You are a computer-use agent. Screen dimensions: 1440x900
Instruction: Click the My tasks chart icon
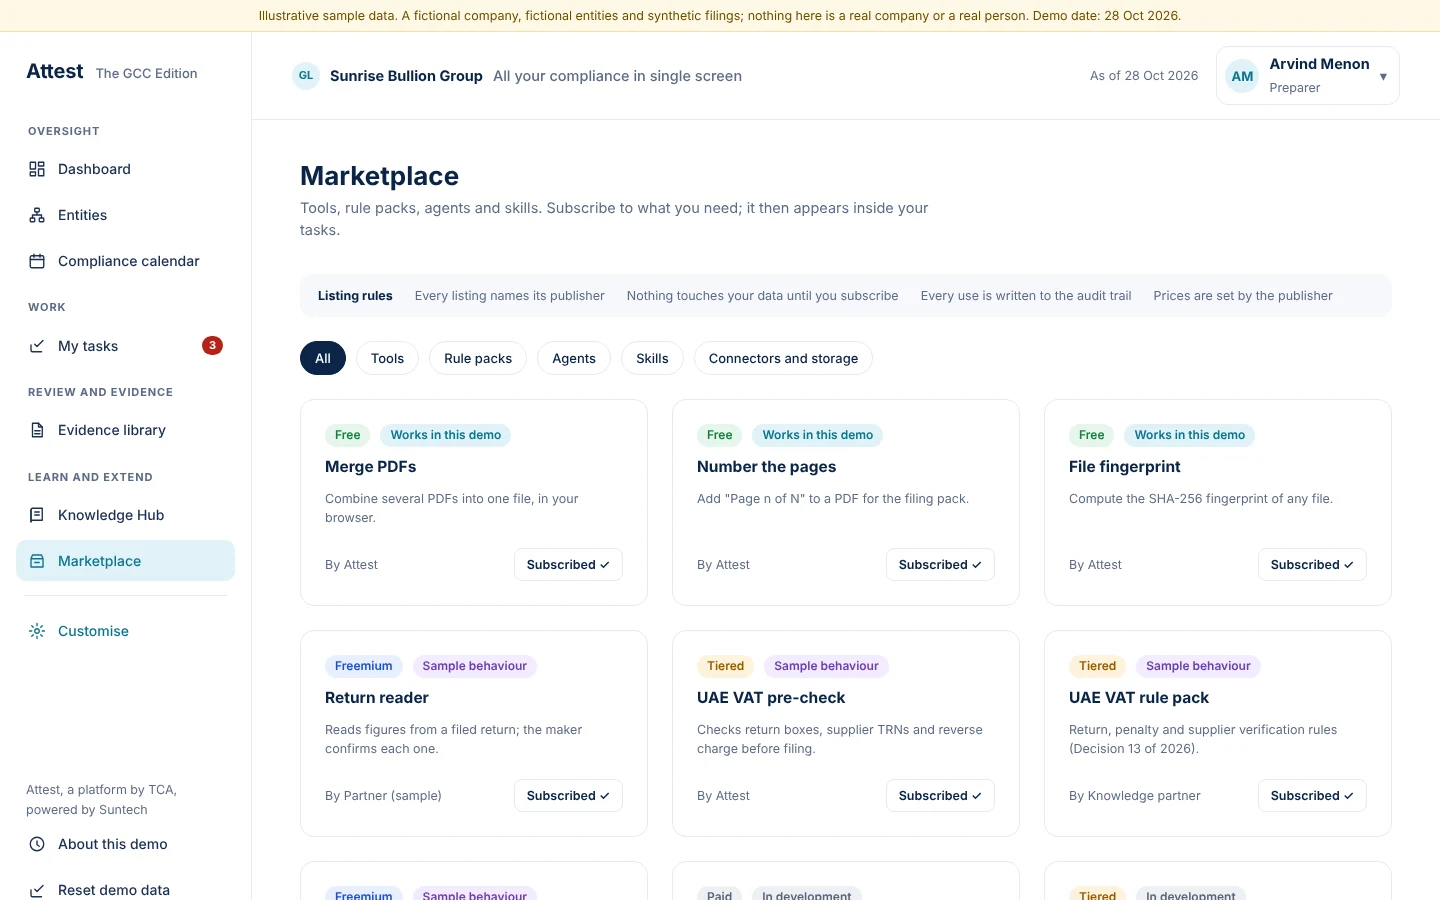click(x=37, y=346)
